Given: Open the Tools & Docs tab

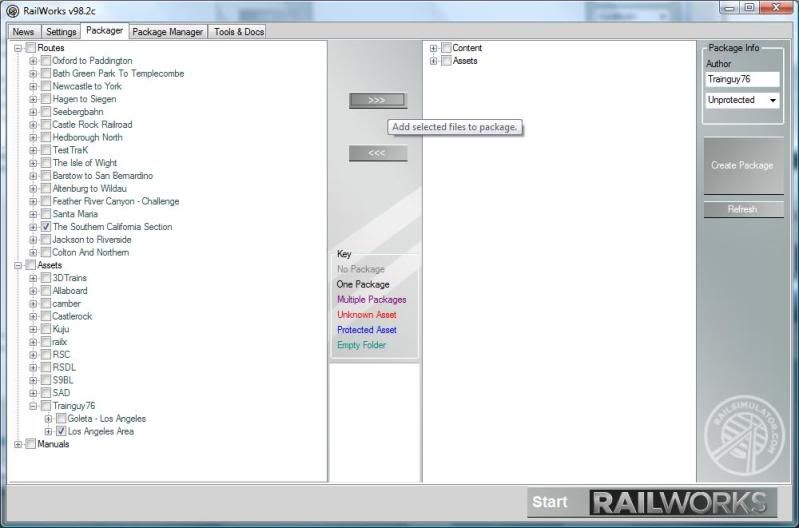Looking at the screenshot, I should point(239,32).
